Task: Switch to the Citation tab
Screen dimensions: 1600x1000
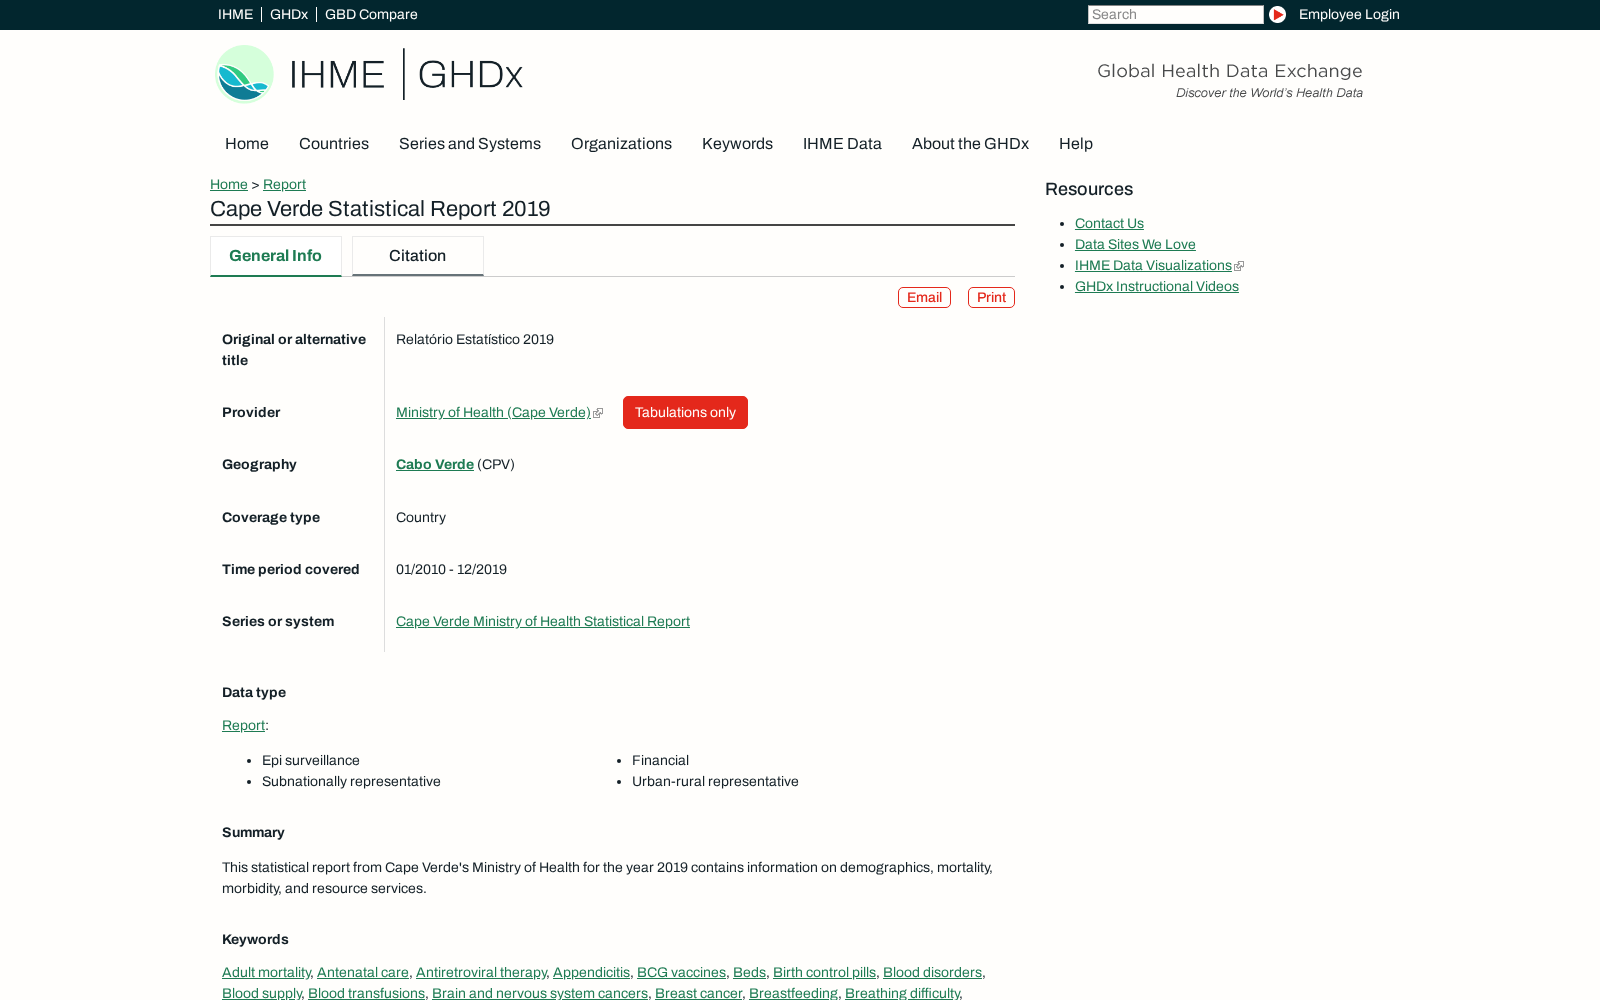Action: pos(417,256)
